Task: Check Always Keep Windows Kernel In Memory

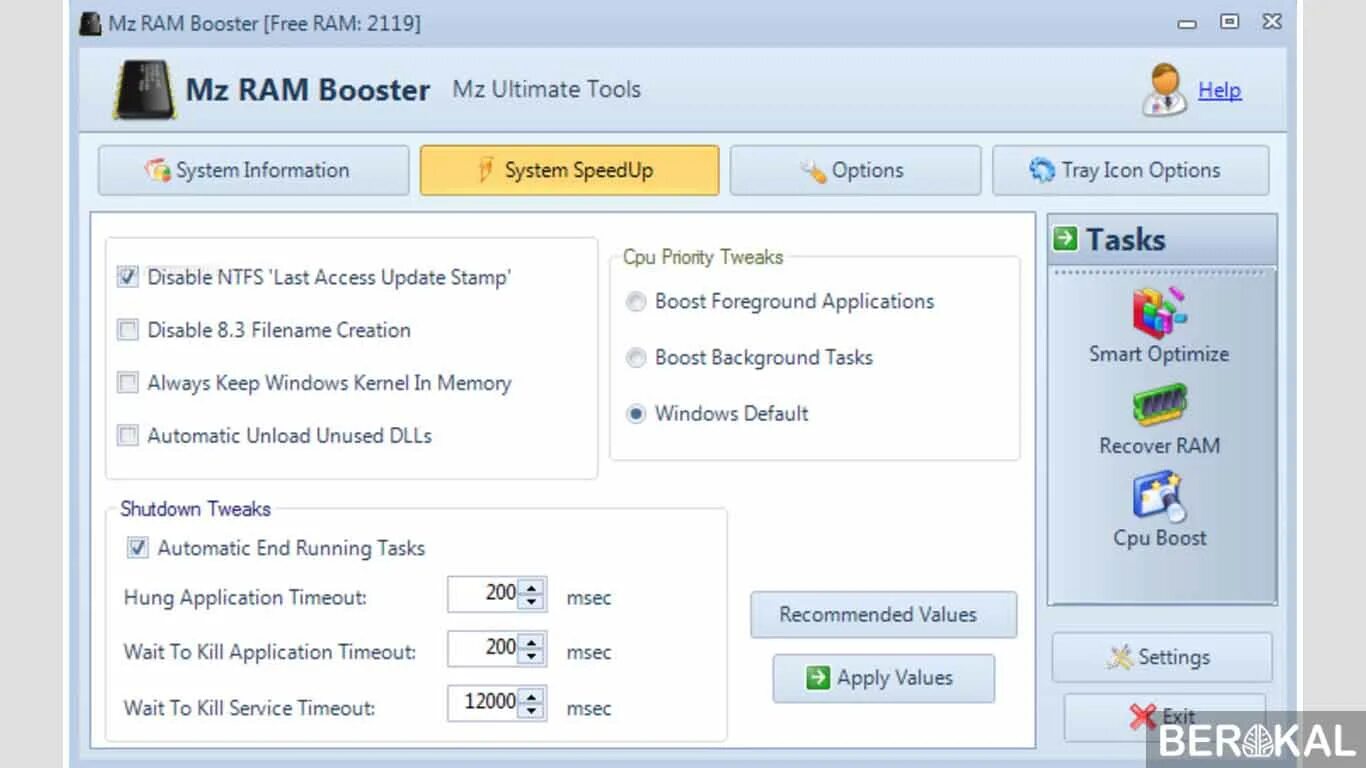Action: point(127,383)
